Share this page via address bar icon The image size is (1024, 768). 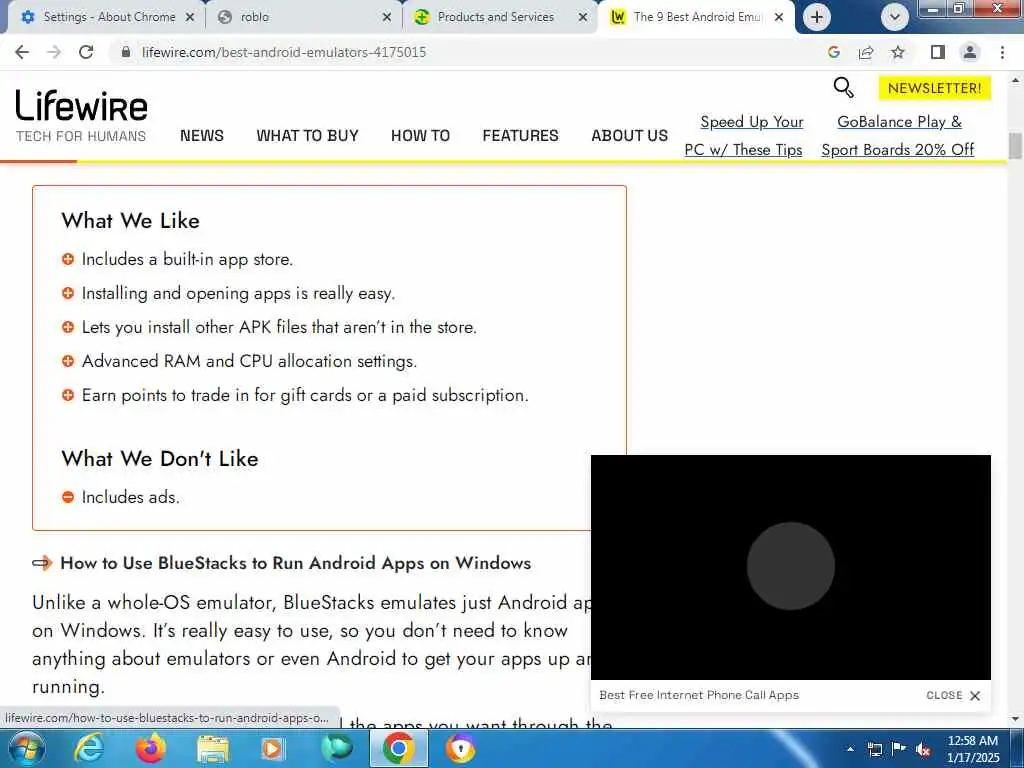tap(866, 52)
